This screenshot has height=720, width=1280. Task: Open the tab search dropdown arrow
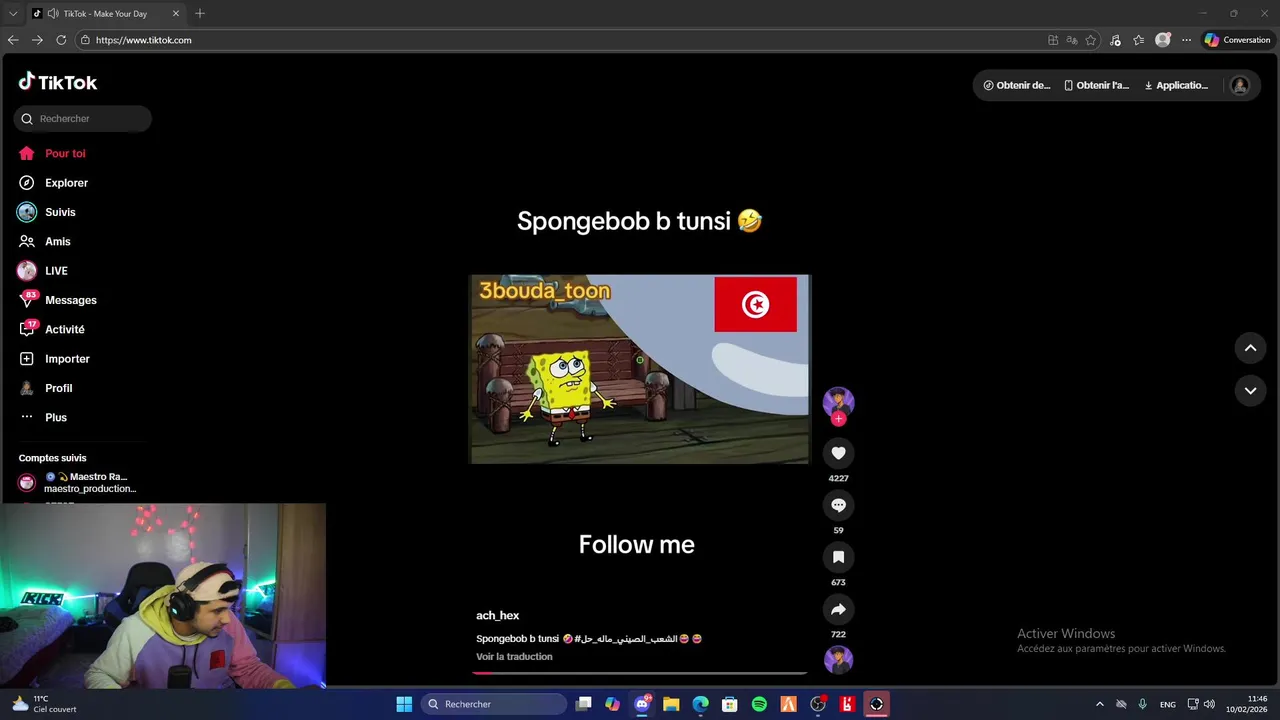(x=13, y=13)
